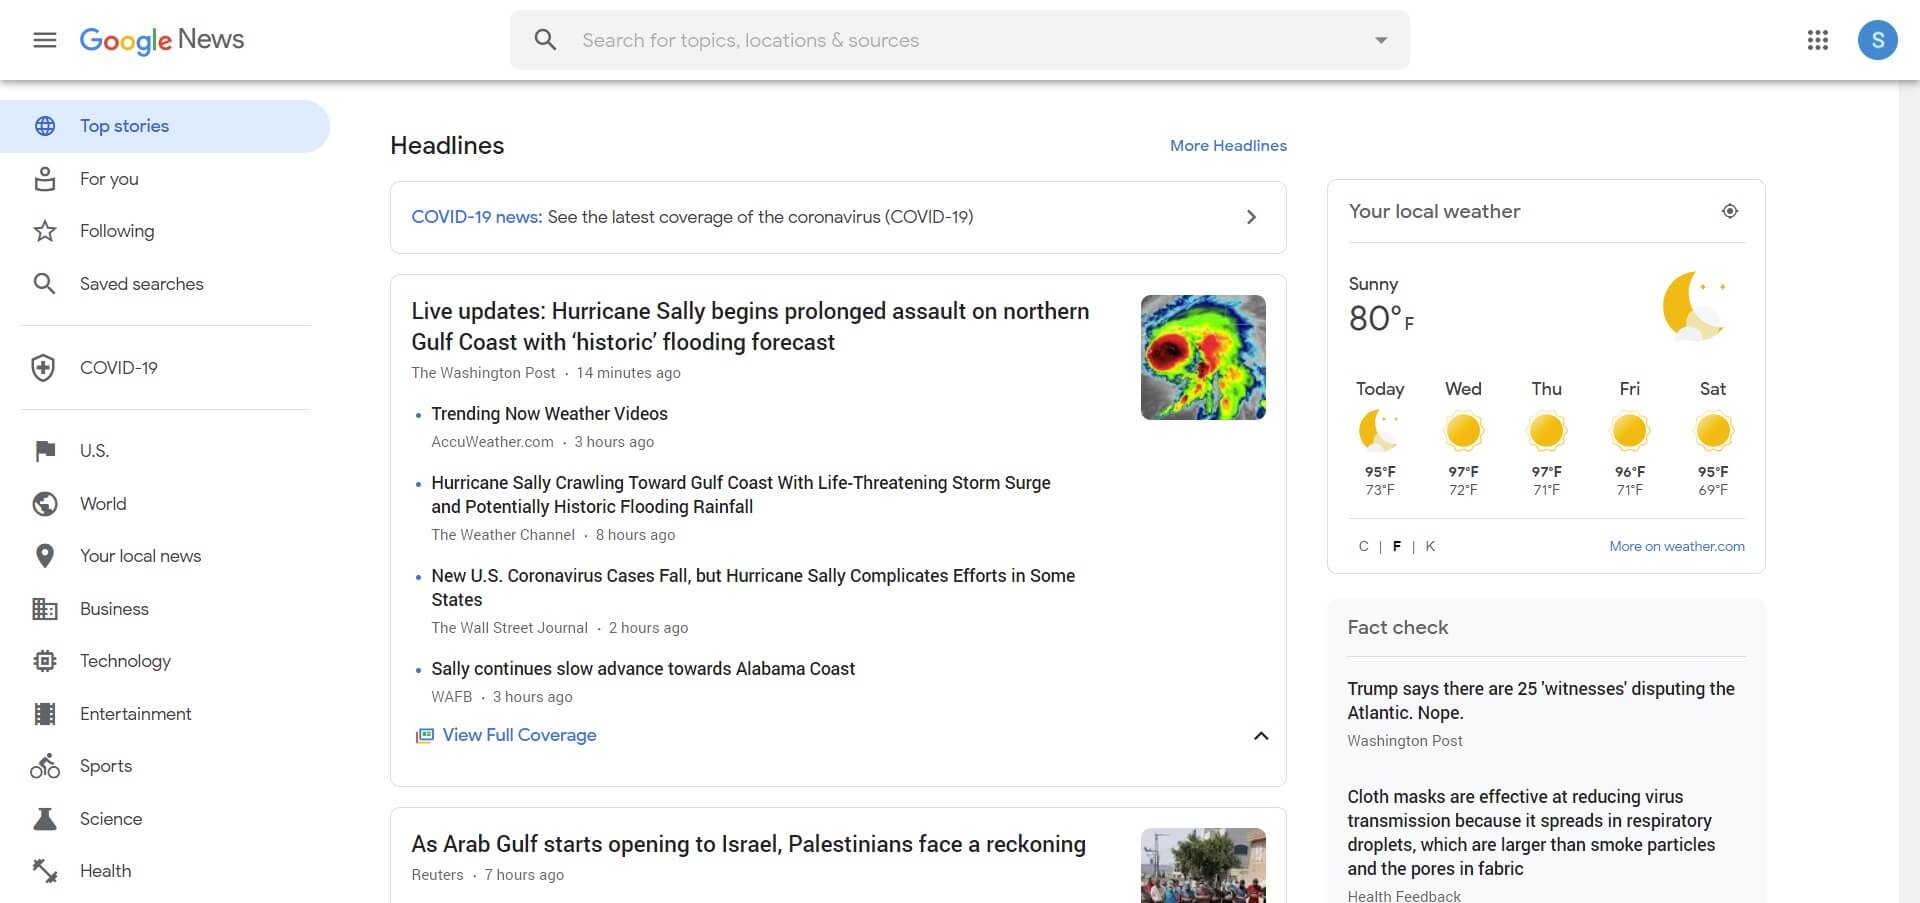Screen dimensions: 1920x903
Task: Click the COVID-19 shield icon
Action: (43, 368)
